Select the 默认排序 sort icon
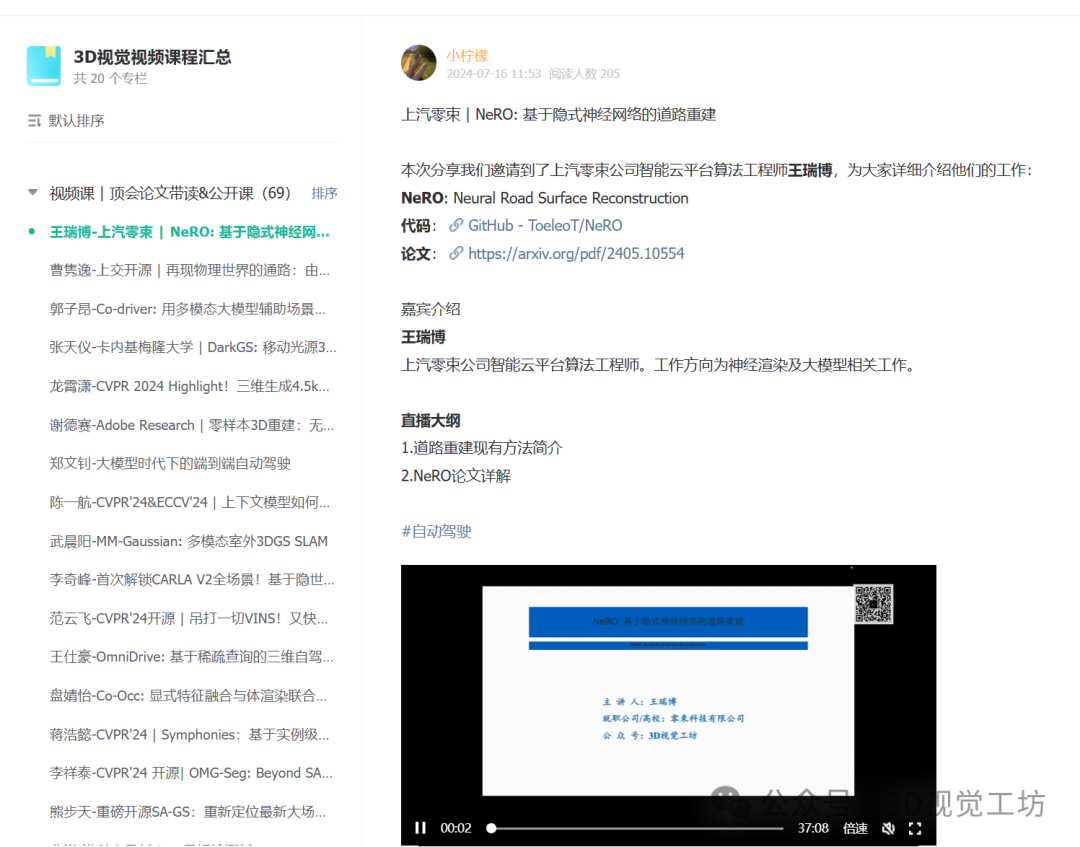This screenshot has height=847, width=1080. (36, 120)
